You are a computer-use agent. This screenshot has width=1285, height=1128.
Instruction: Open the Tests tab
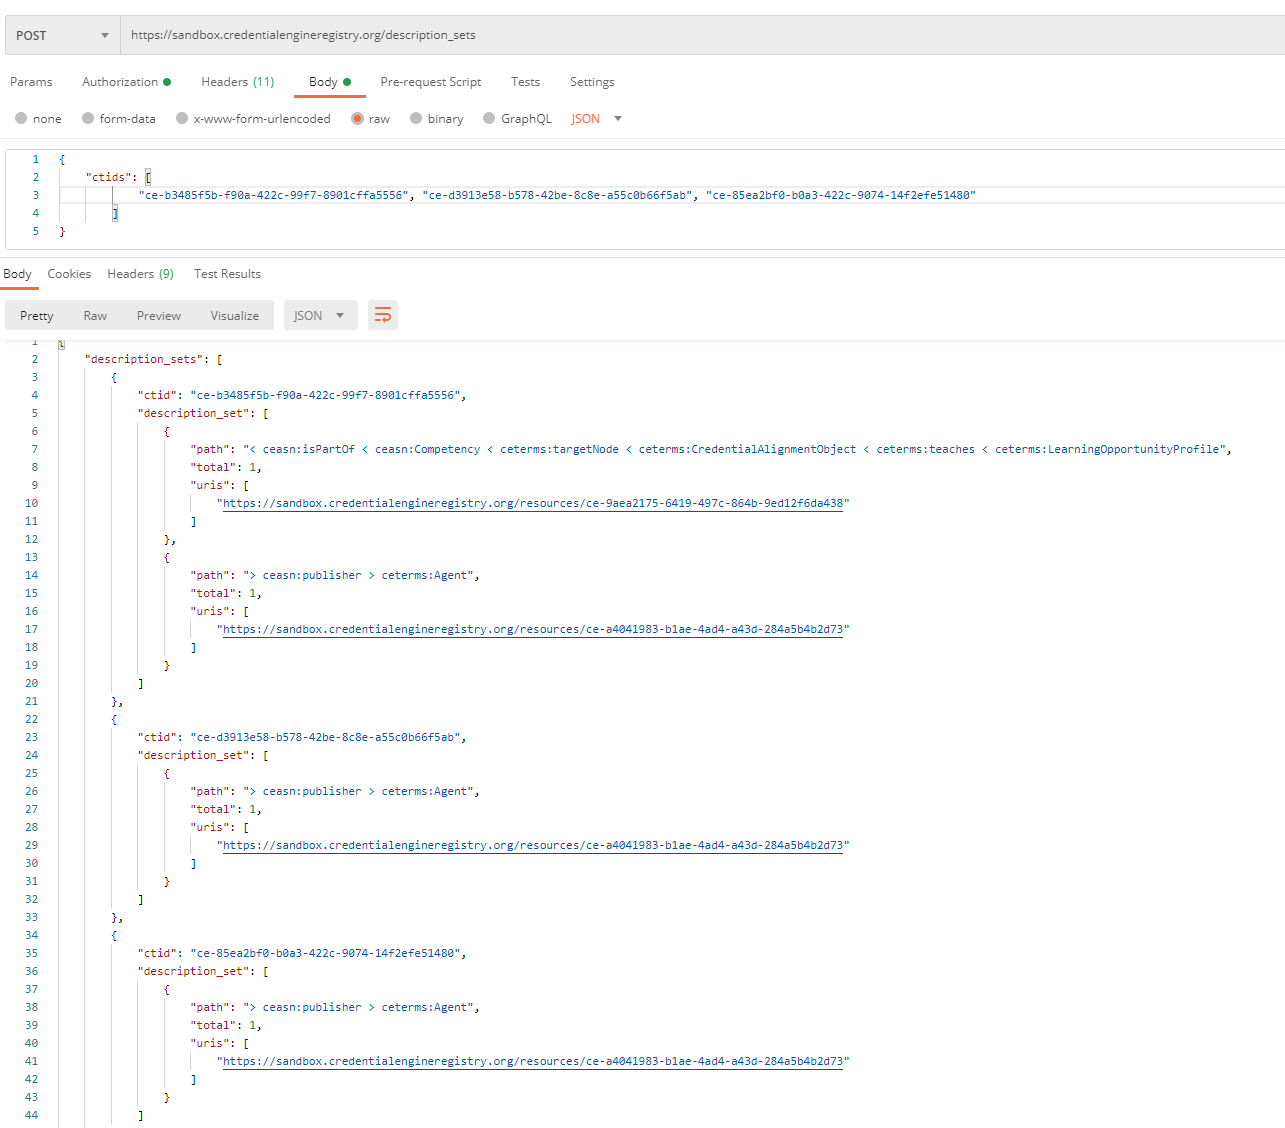pos(525,82)
